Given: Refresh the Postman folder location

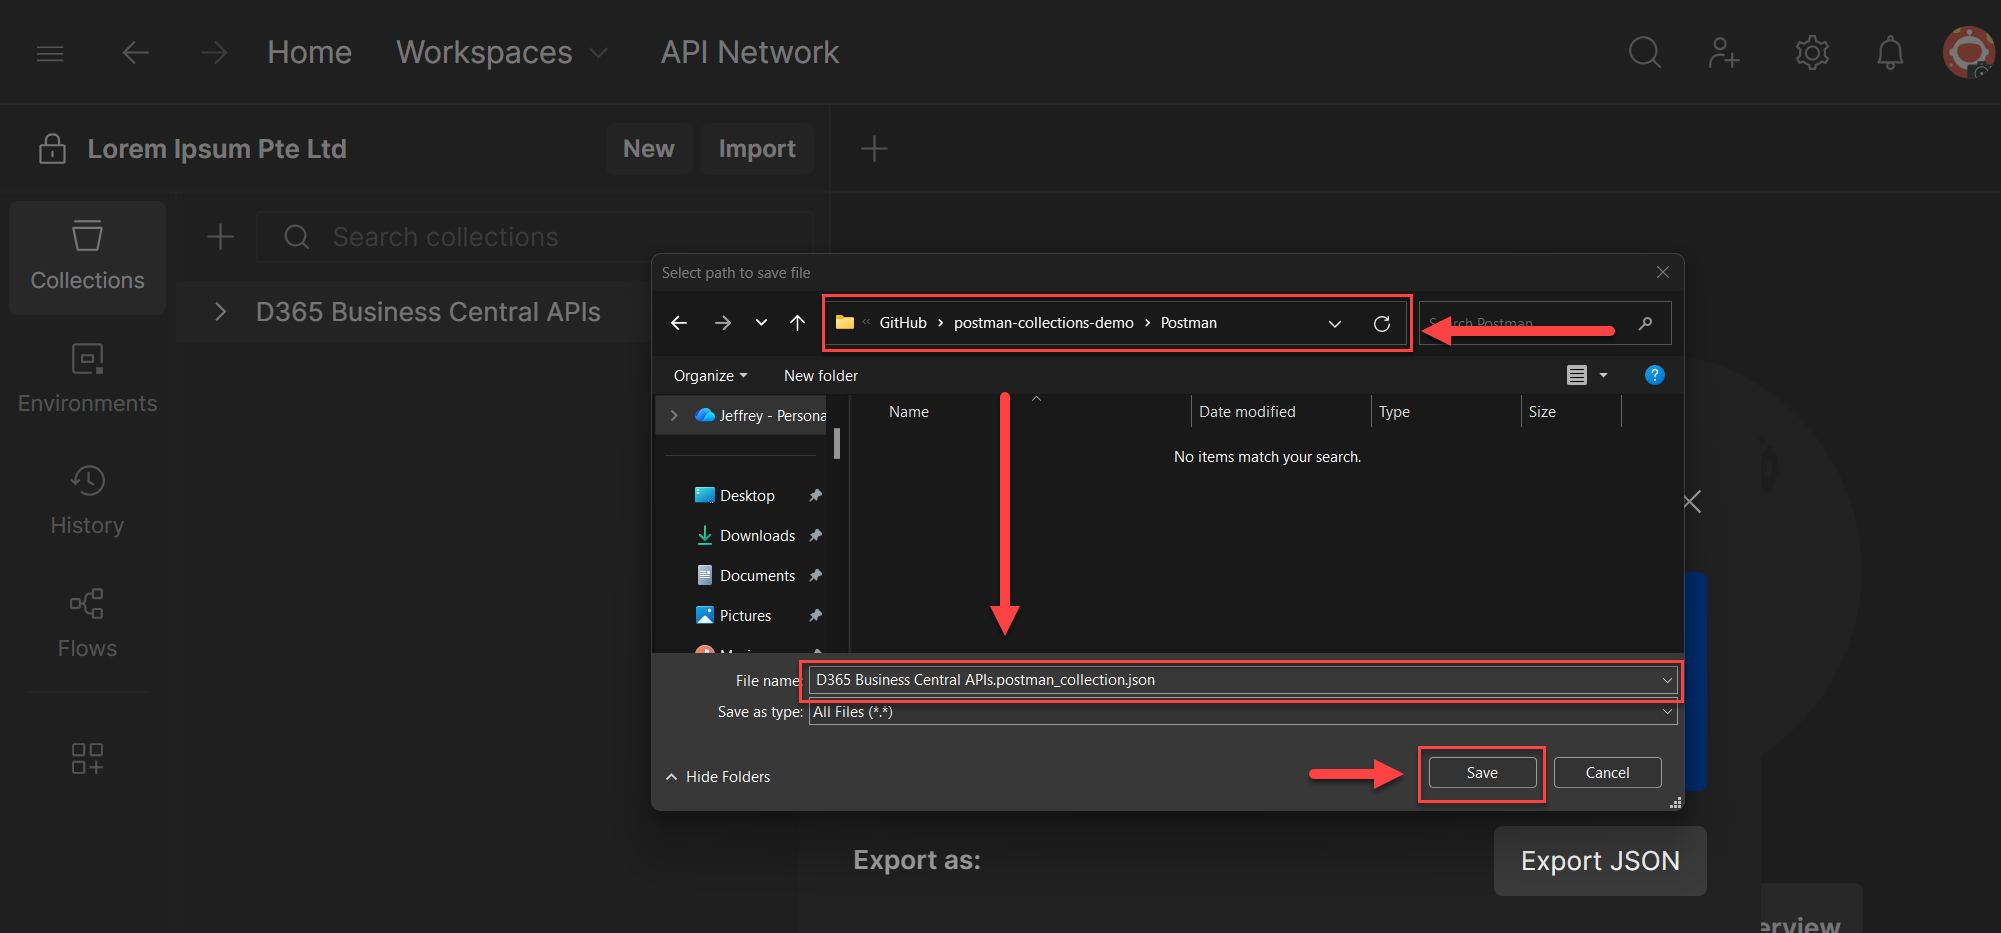Looking at the screenshot, I should (x=1382, y=323).
